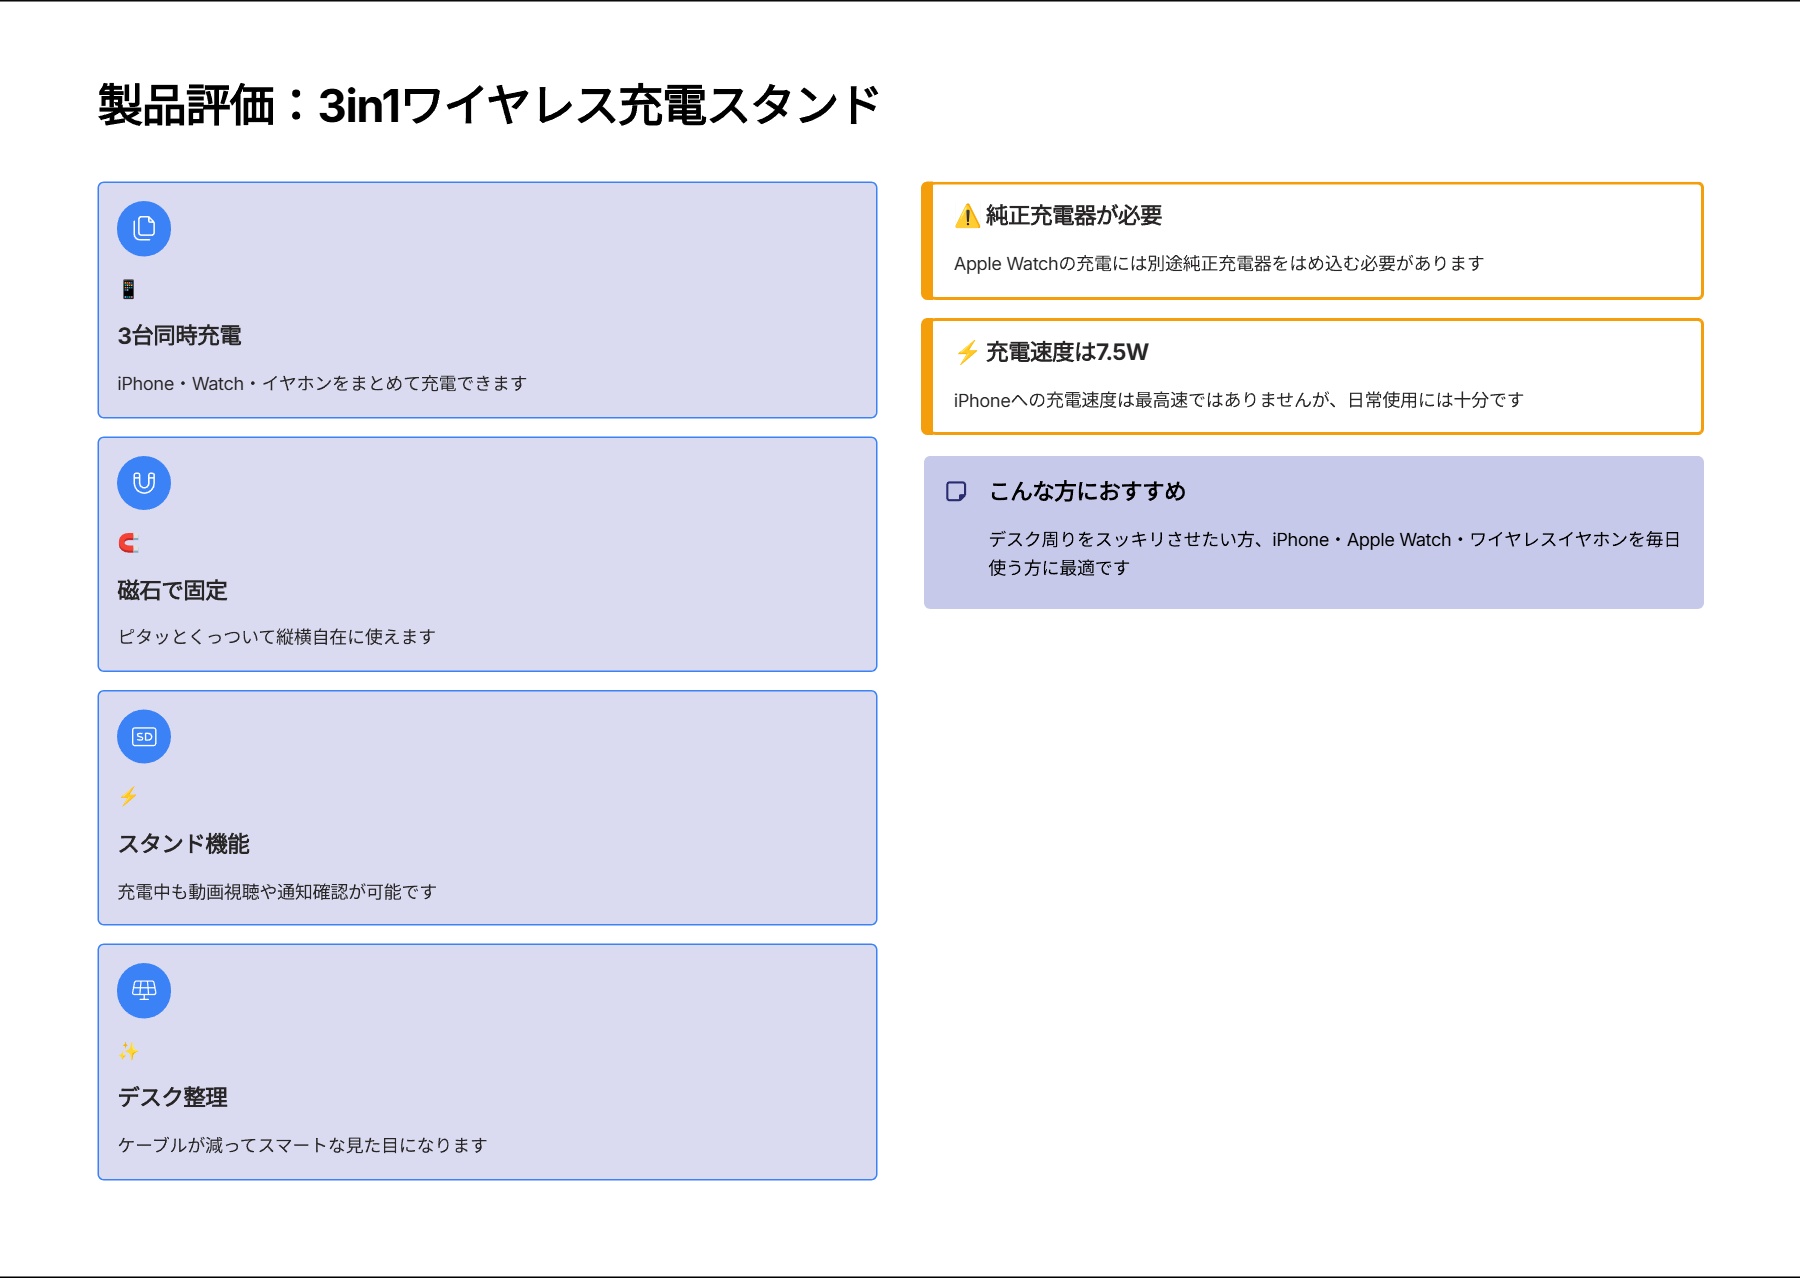Click the blue copy icon in first card
1800x1278 pixels.
(x=144, y=229)
